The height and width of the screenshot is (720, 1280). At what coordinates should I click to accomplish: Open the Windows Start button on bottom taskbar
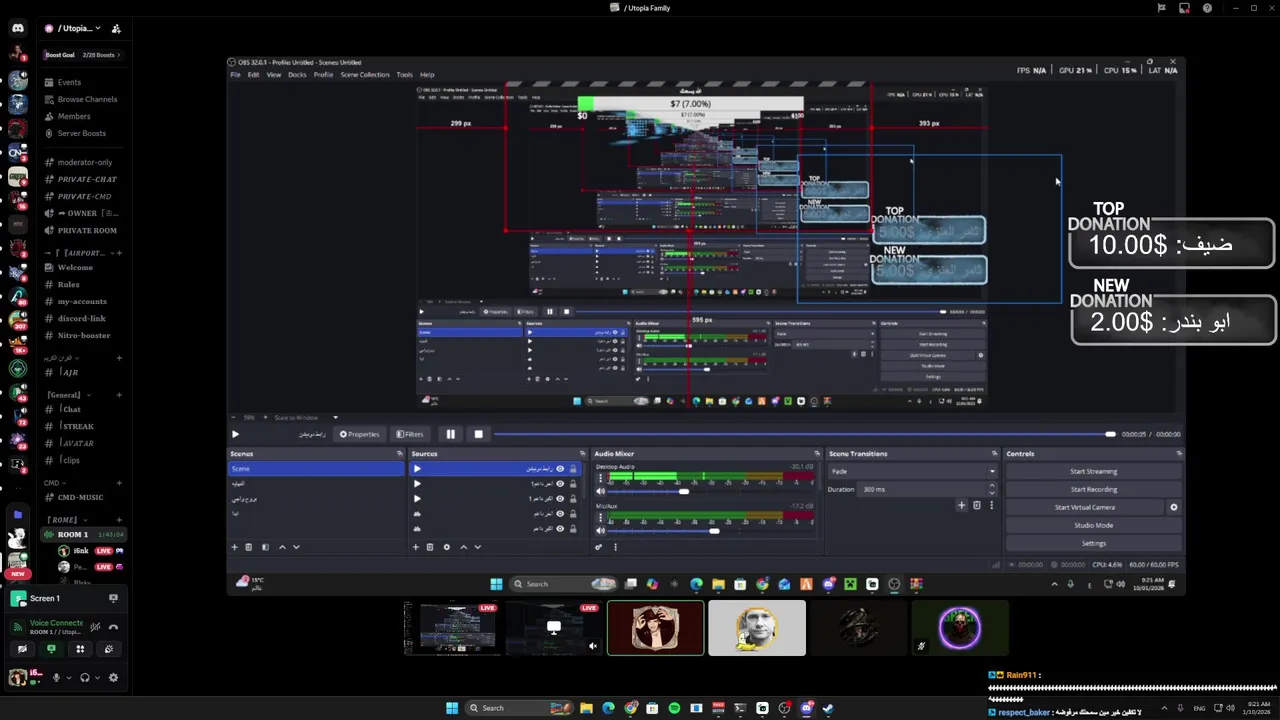click(452, 708)
